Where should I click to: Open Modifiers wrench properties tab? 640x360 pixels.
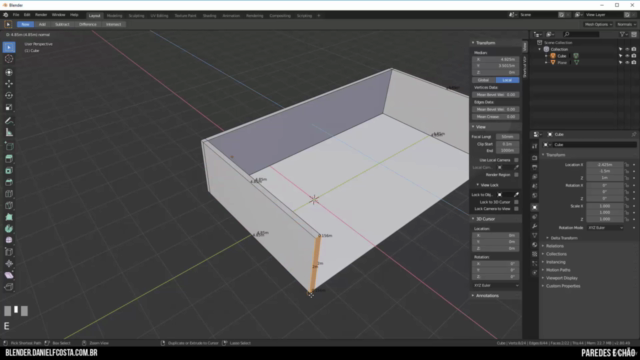535,226
